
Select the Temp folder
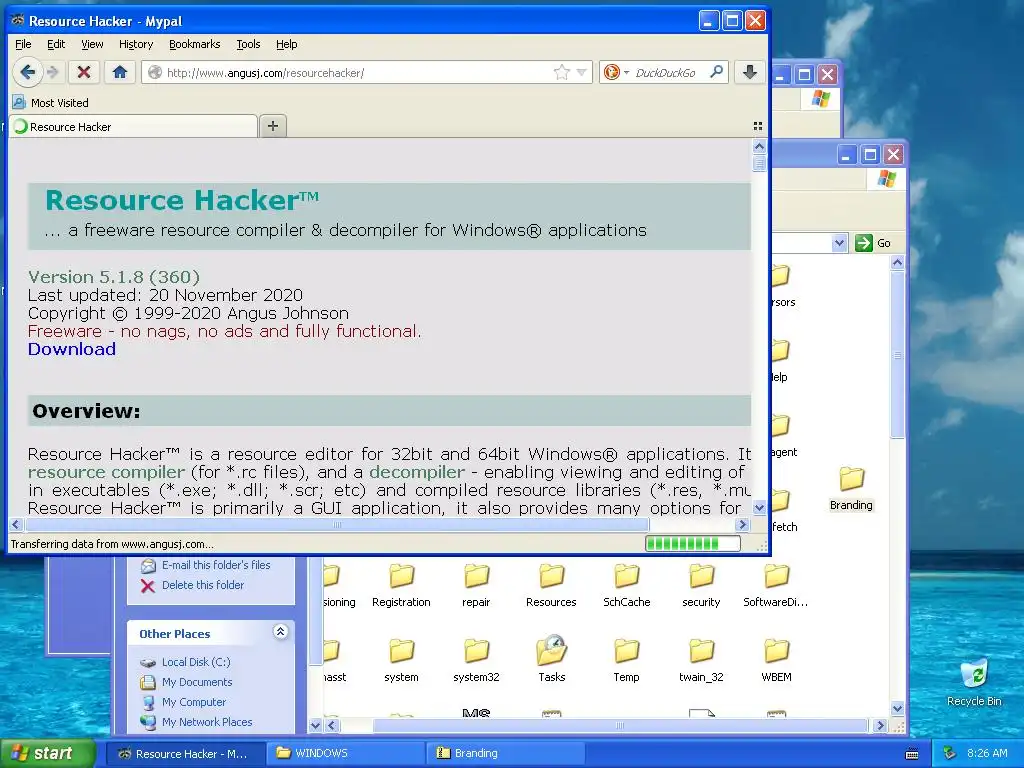pyautogui.click(x=626, y=661)
